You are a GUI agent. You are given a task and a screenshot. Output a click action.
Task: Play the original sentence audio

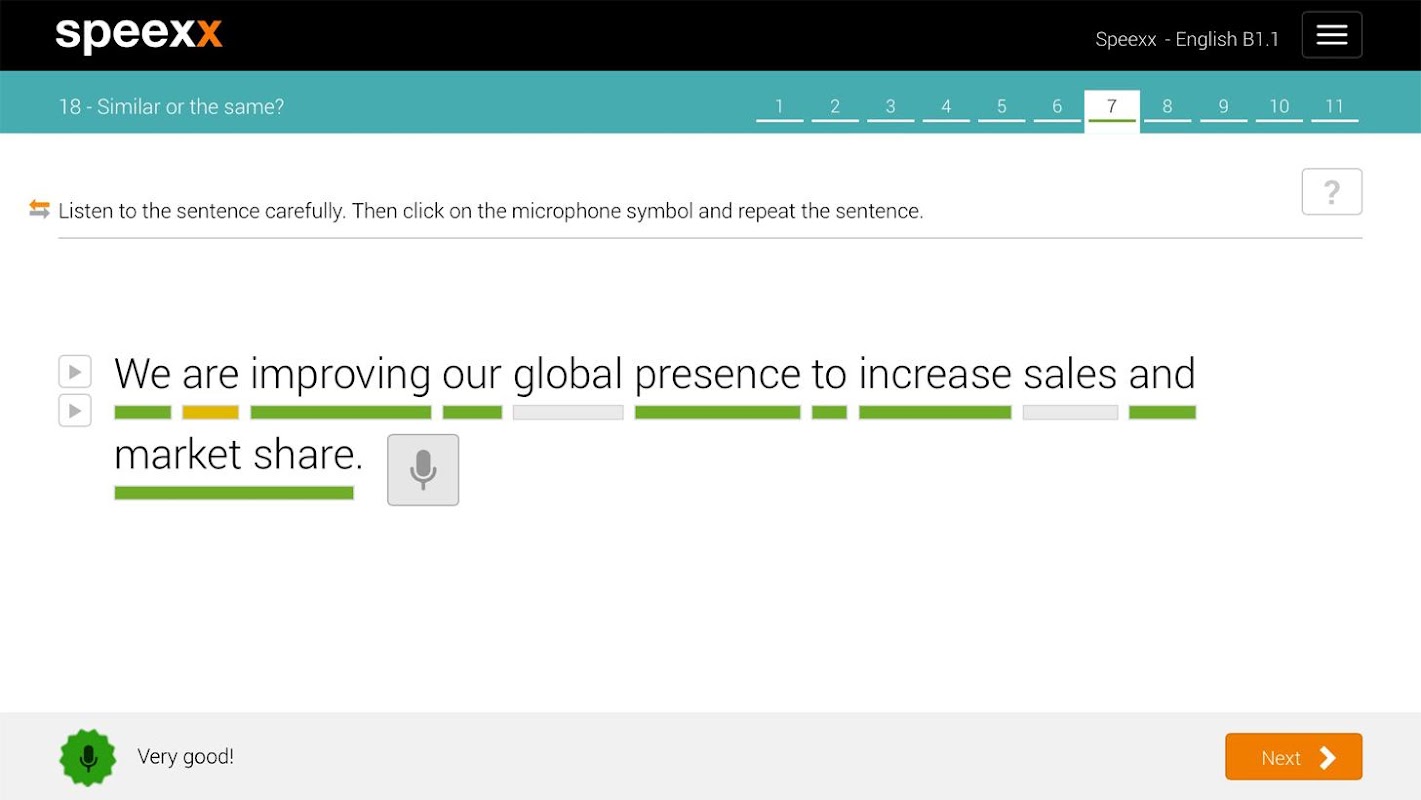pos(75,372)
